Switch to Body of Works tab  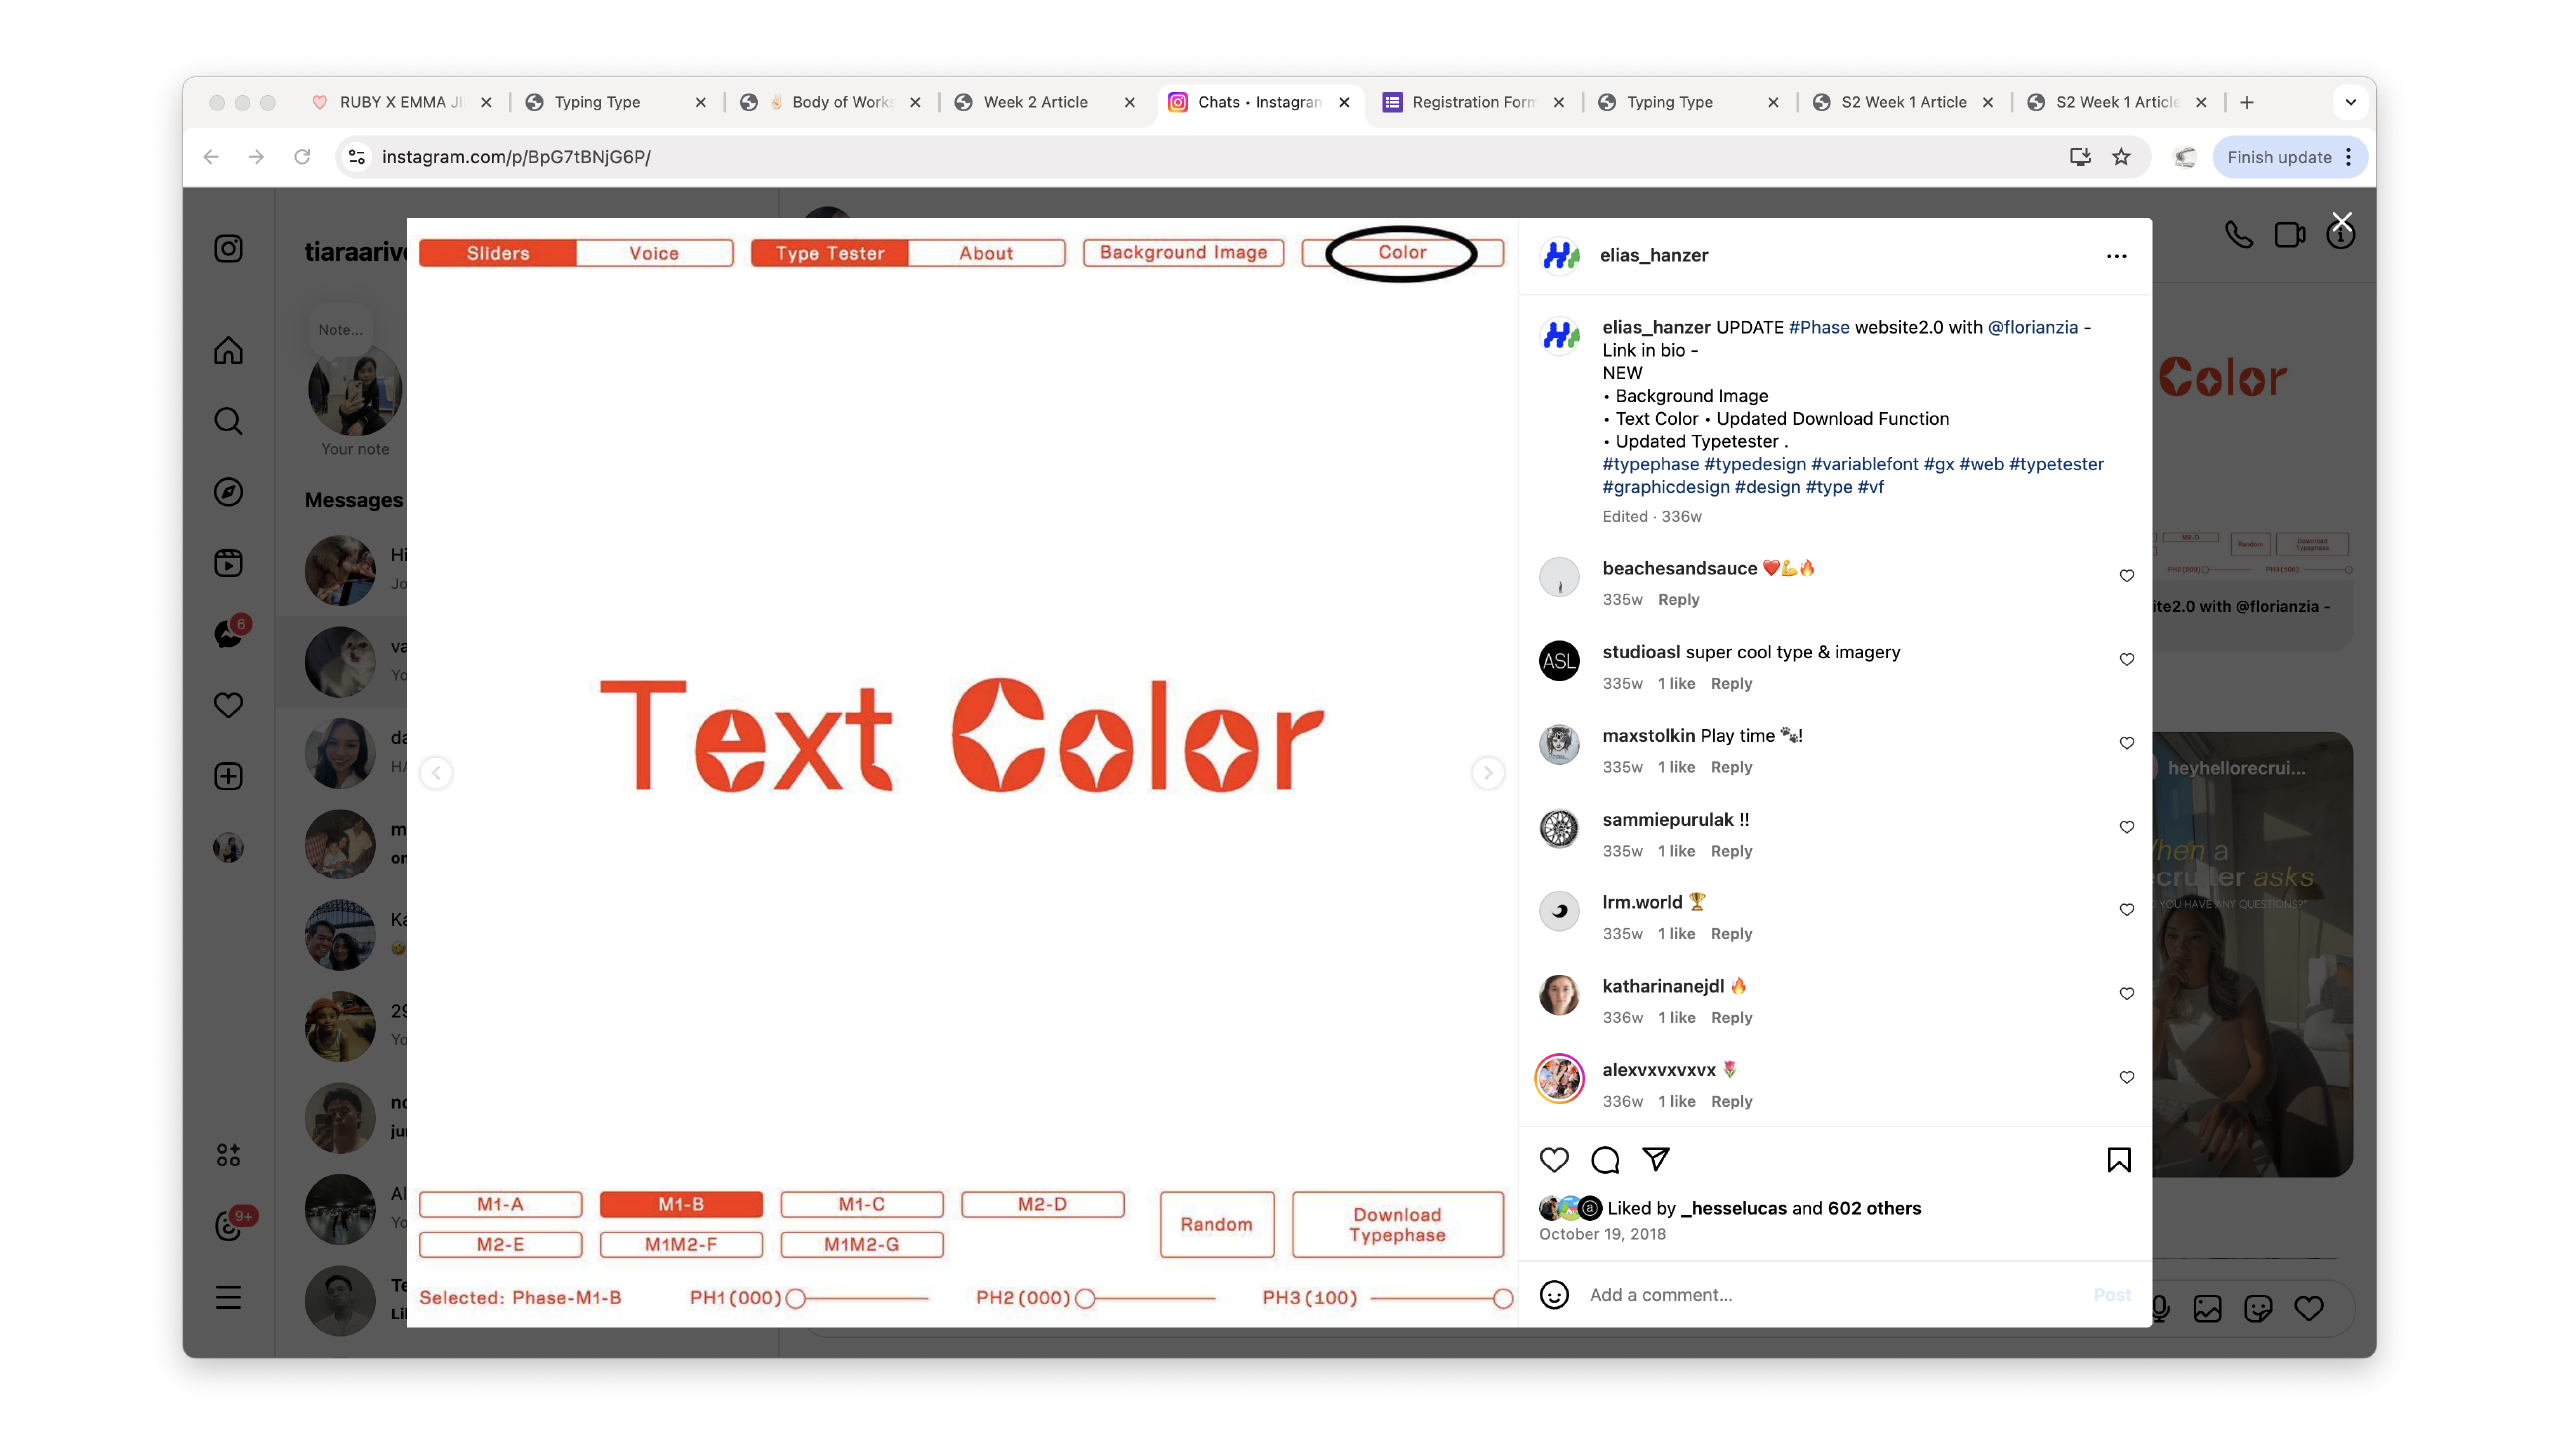click(830, 102)
